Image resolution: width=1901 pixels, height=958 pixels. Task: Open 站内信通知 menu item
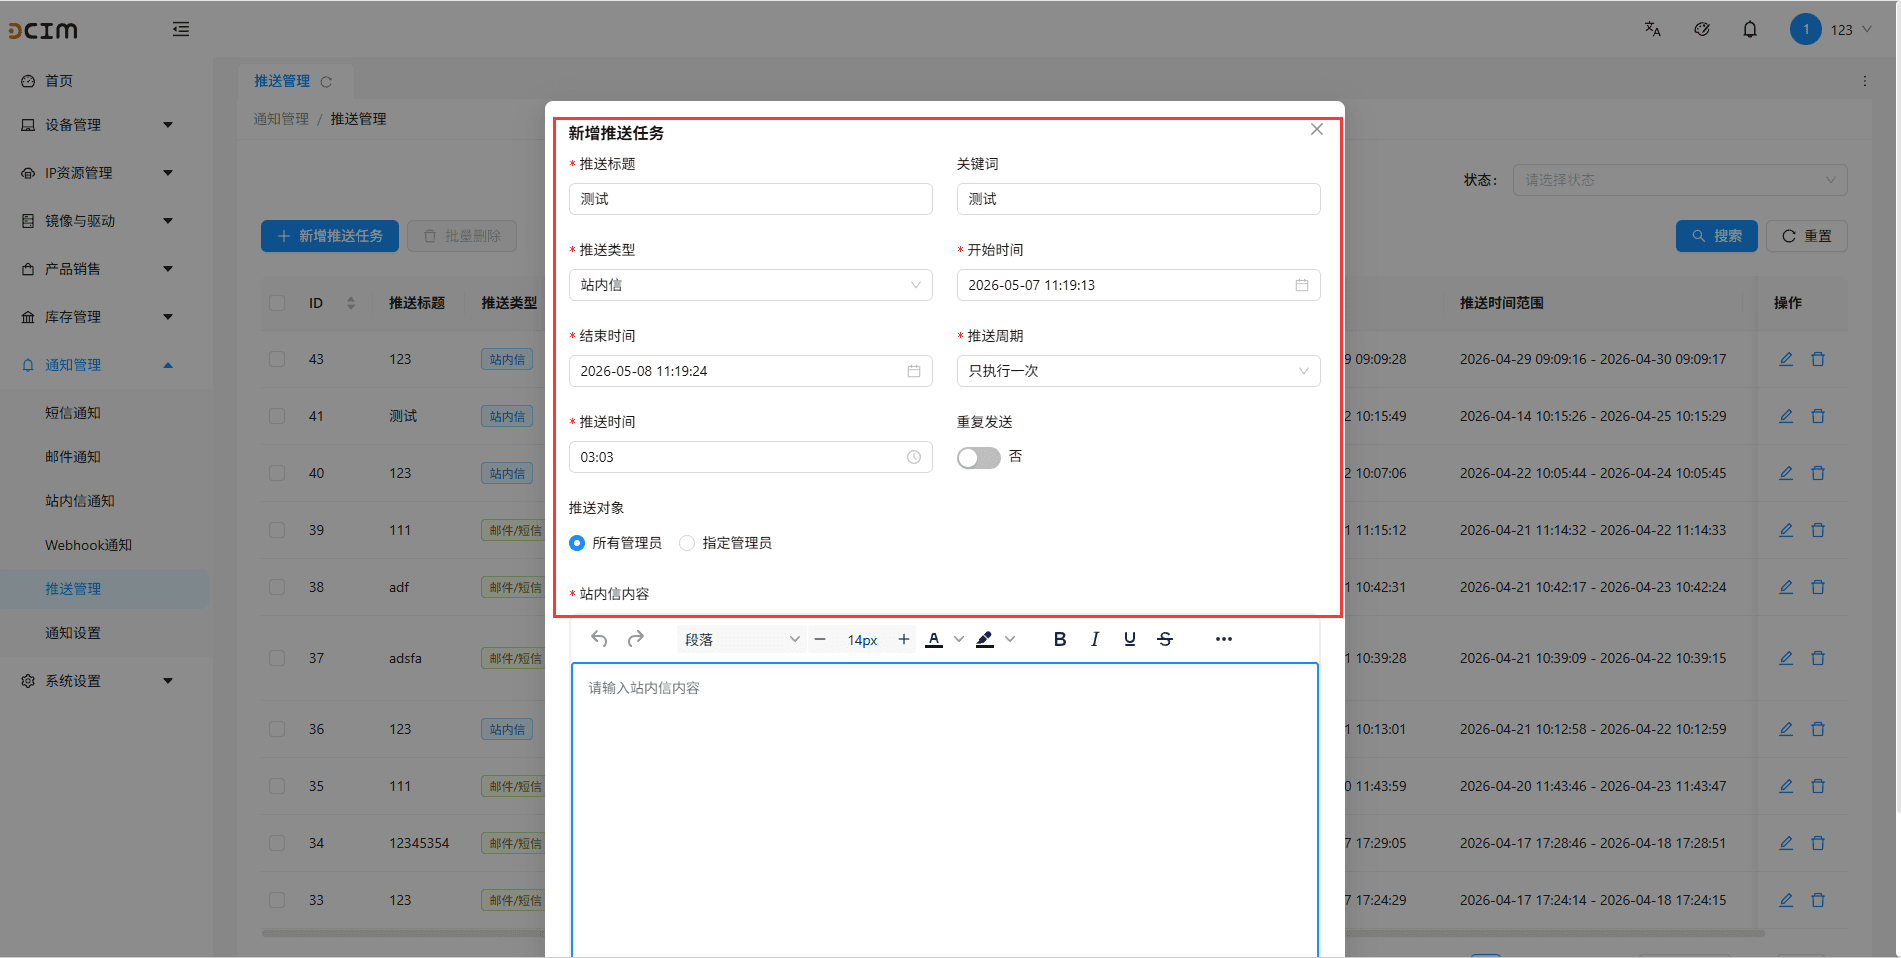click(x=80, y=501)
